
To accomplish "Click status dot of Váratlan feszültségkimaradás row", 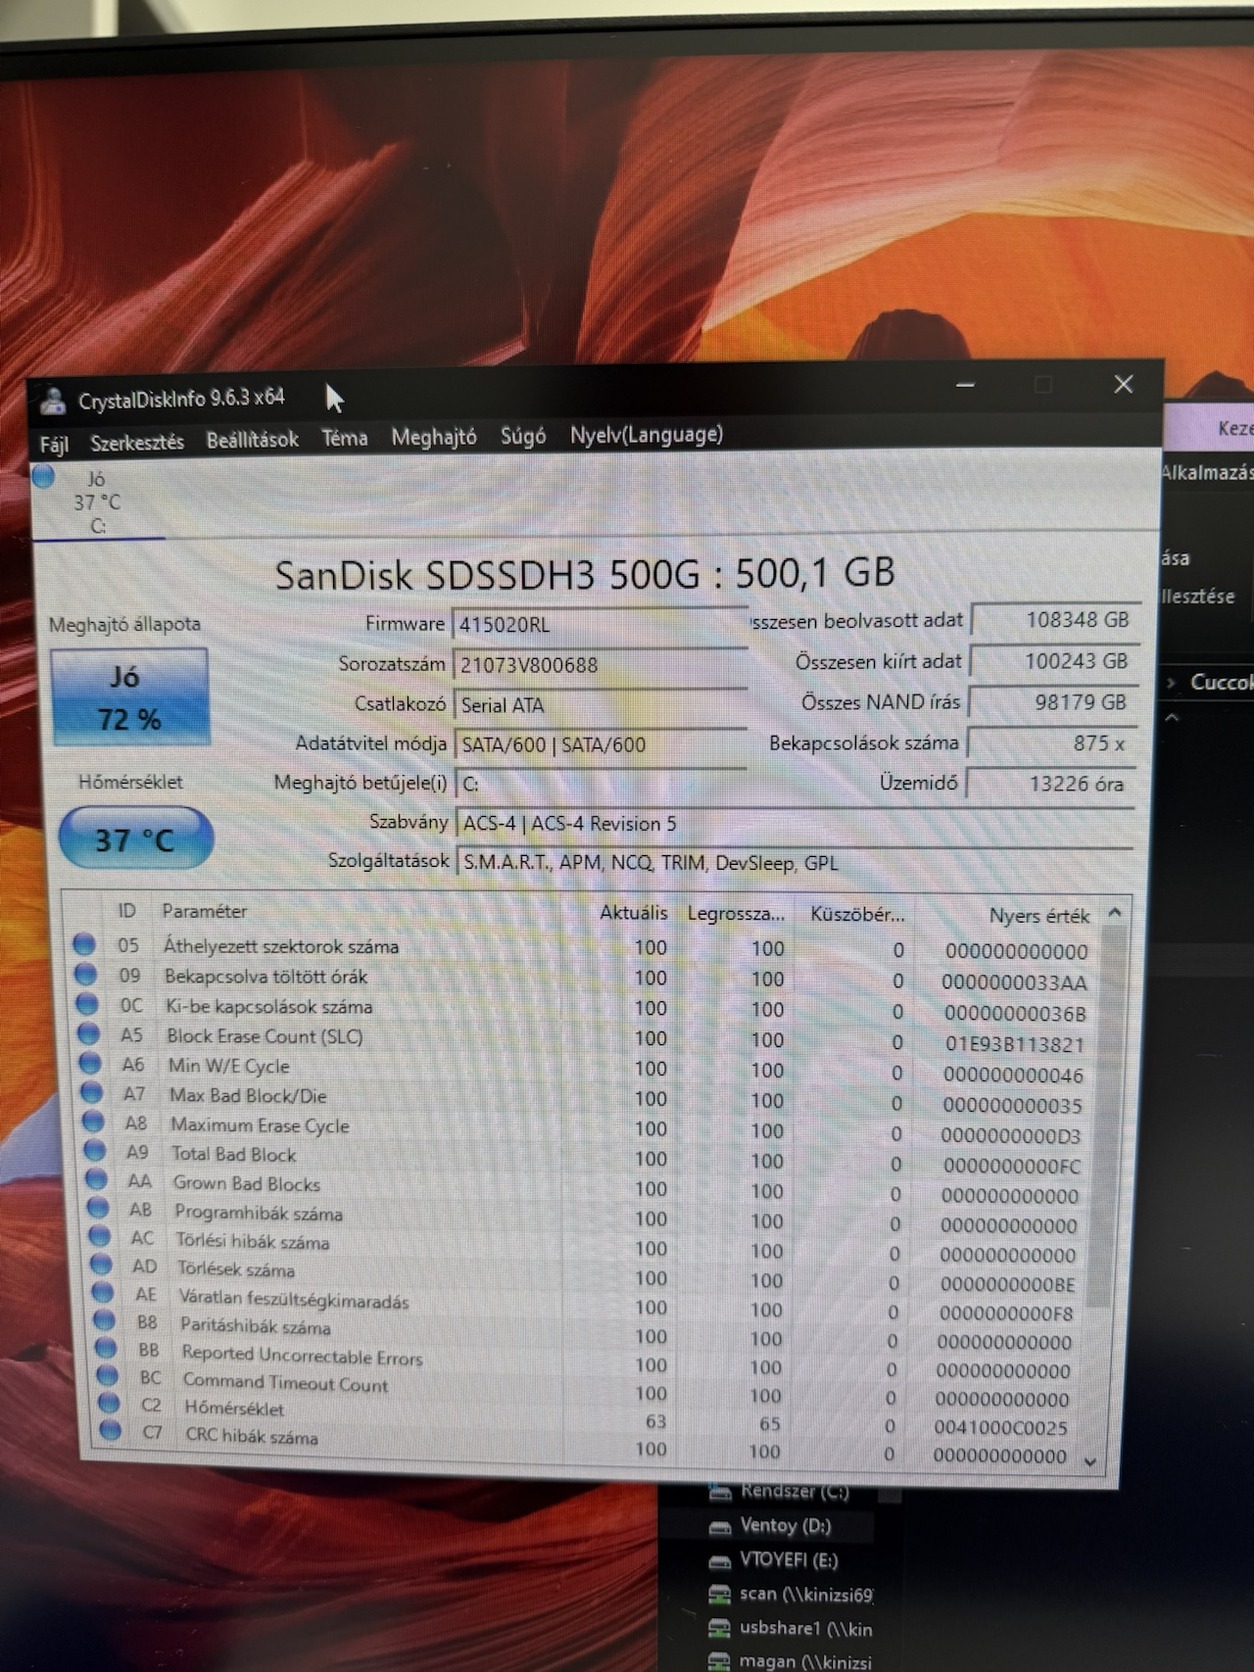I will pos(103,1292).
